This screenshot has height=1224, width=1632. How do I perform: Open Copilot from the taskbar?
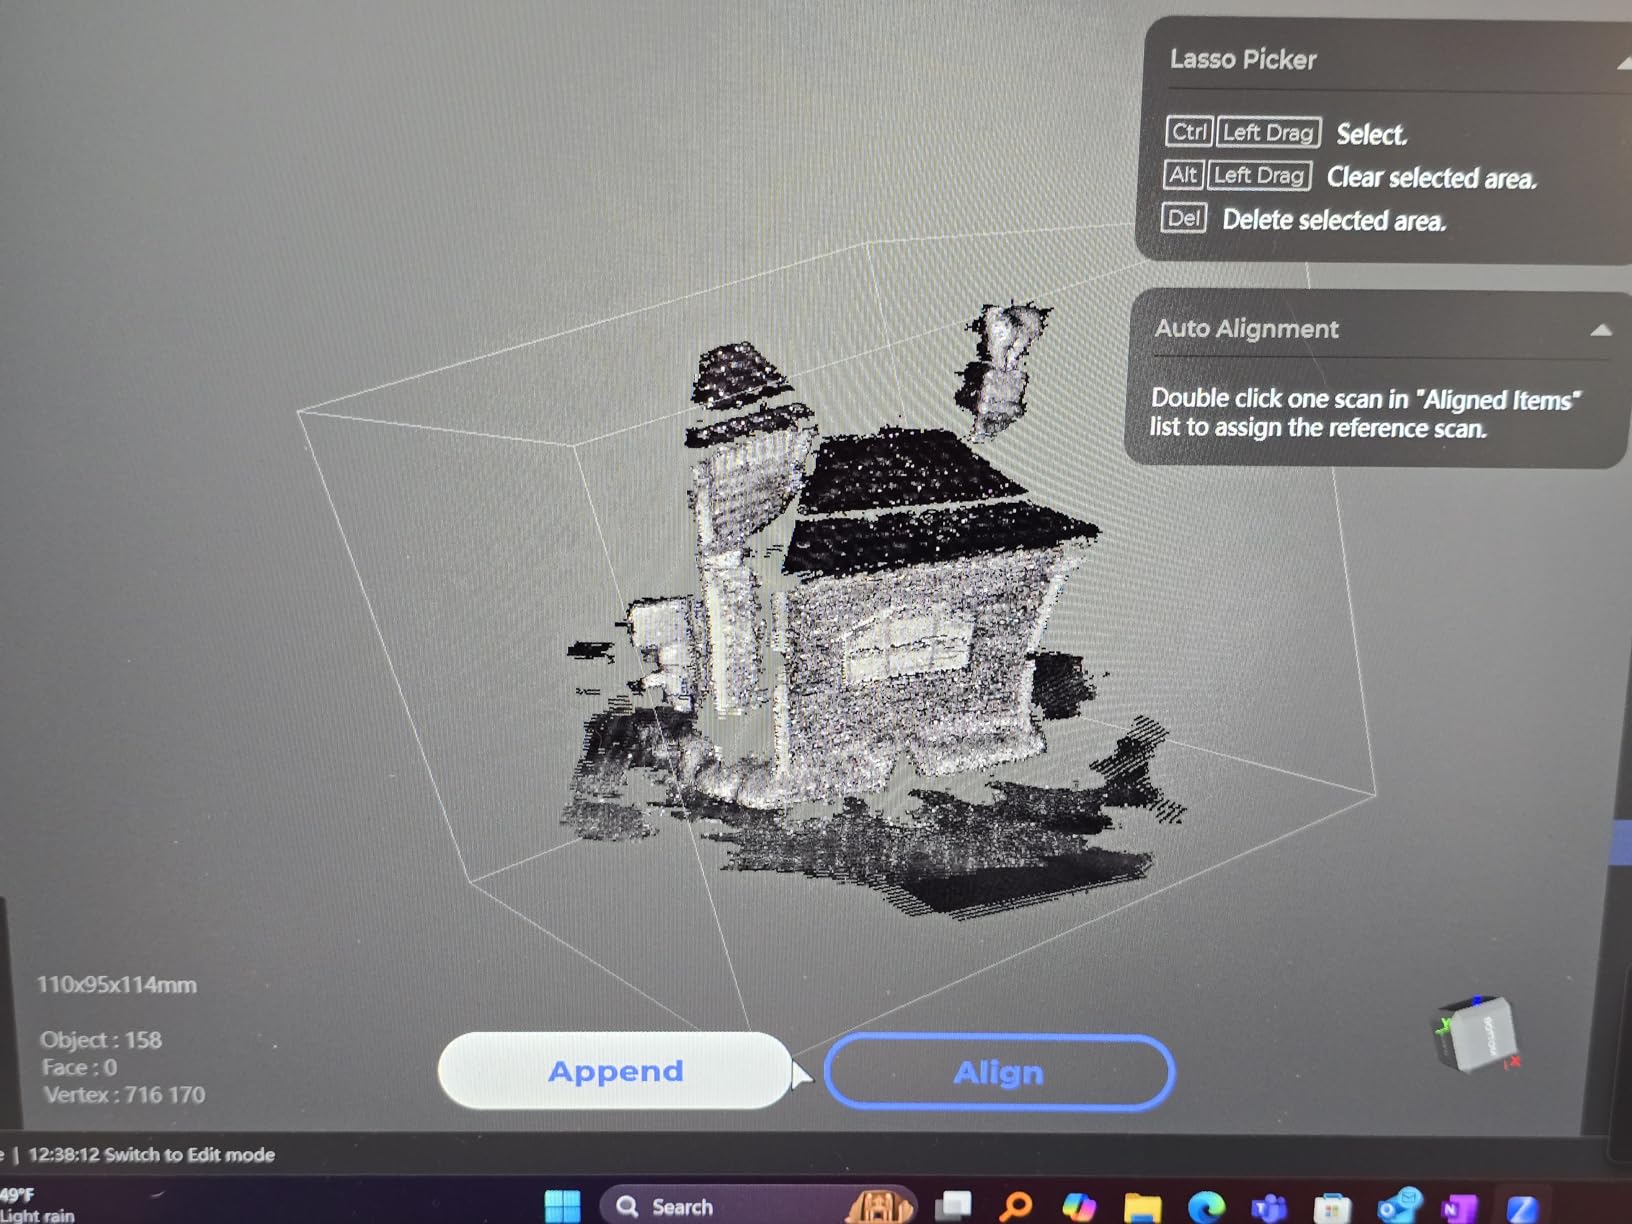coord(1080,1206)
